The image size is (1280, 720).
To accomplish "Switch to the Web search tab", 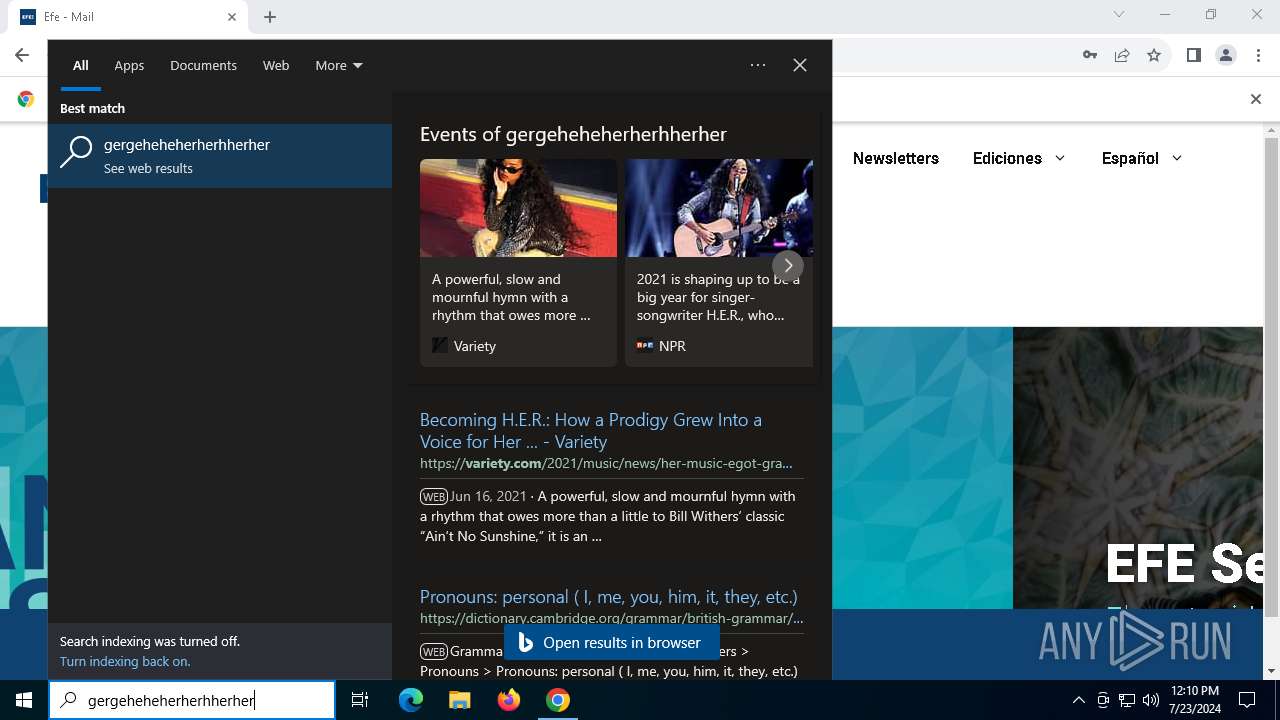I will point(276,65).
